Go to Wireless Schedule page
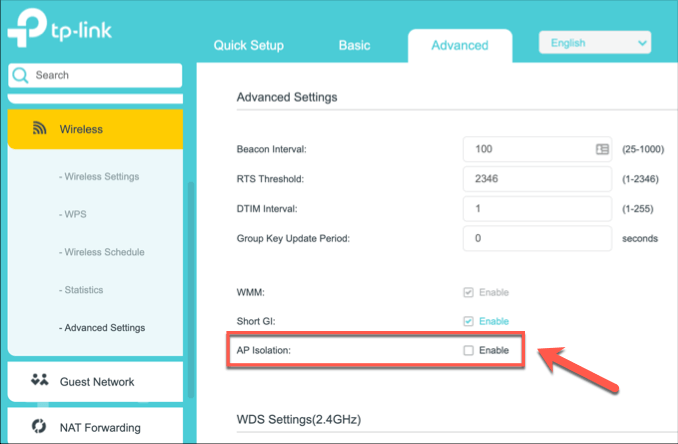Screen dimensions: 678x444 102,252
